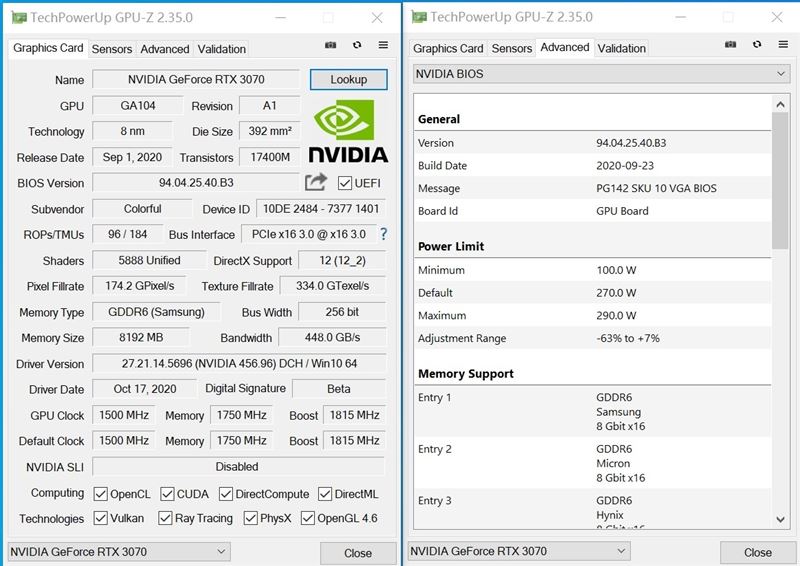Click the Device ID field 10DE 2484
This screenshot has height=566, width=800.
point(321,209)
